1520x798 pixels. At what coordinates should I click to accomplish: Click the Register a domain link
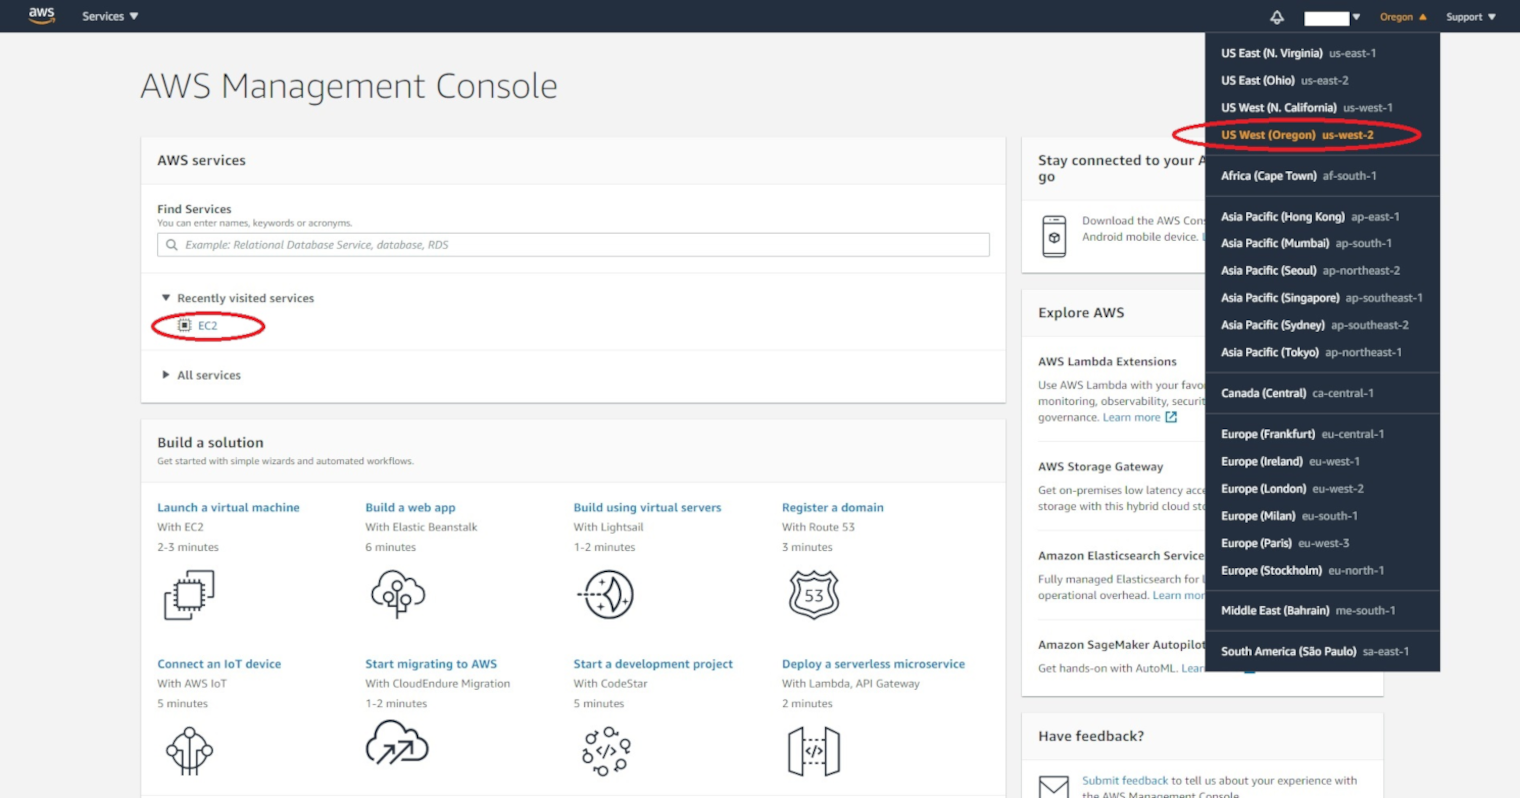click(x=832, y=507)
